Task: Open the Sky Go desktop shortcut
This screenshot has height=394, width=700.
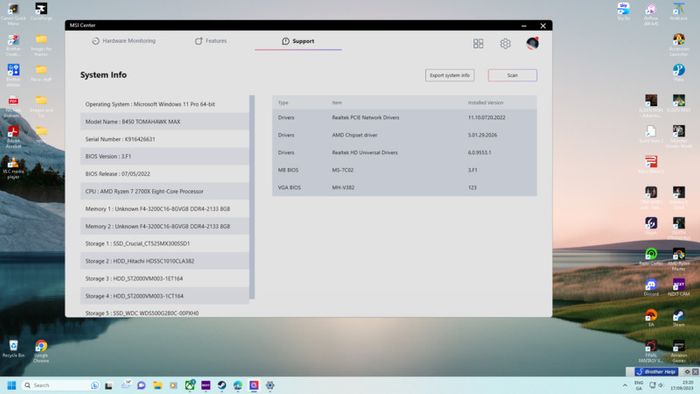Action: (x=623, y=11)
